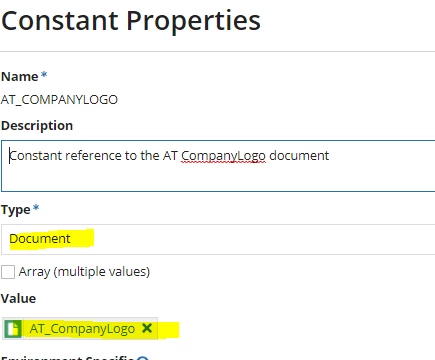The image size is (435, 360).
Task: Click inside the Description text box
Action: 218,166
